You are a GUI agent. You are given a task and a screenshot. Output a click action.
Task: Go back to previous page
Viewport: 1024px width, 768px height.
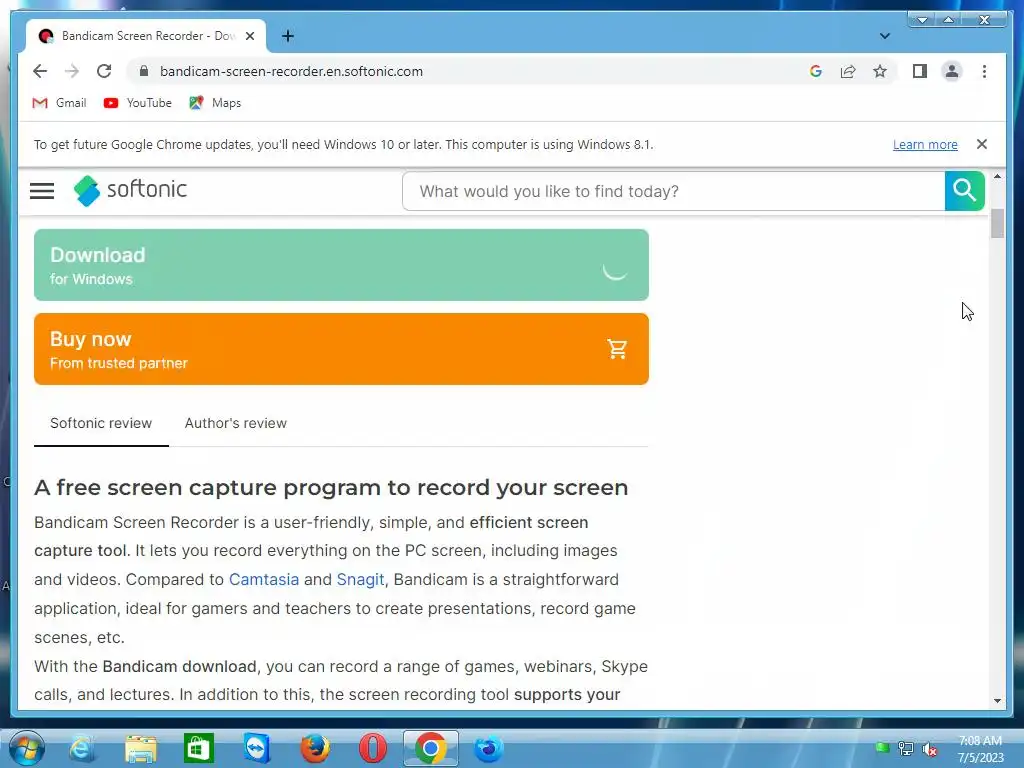pyautogui.click(x=40, y=71)
